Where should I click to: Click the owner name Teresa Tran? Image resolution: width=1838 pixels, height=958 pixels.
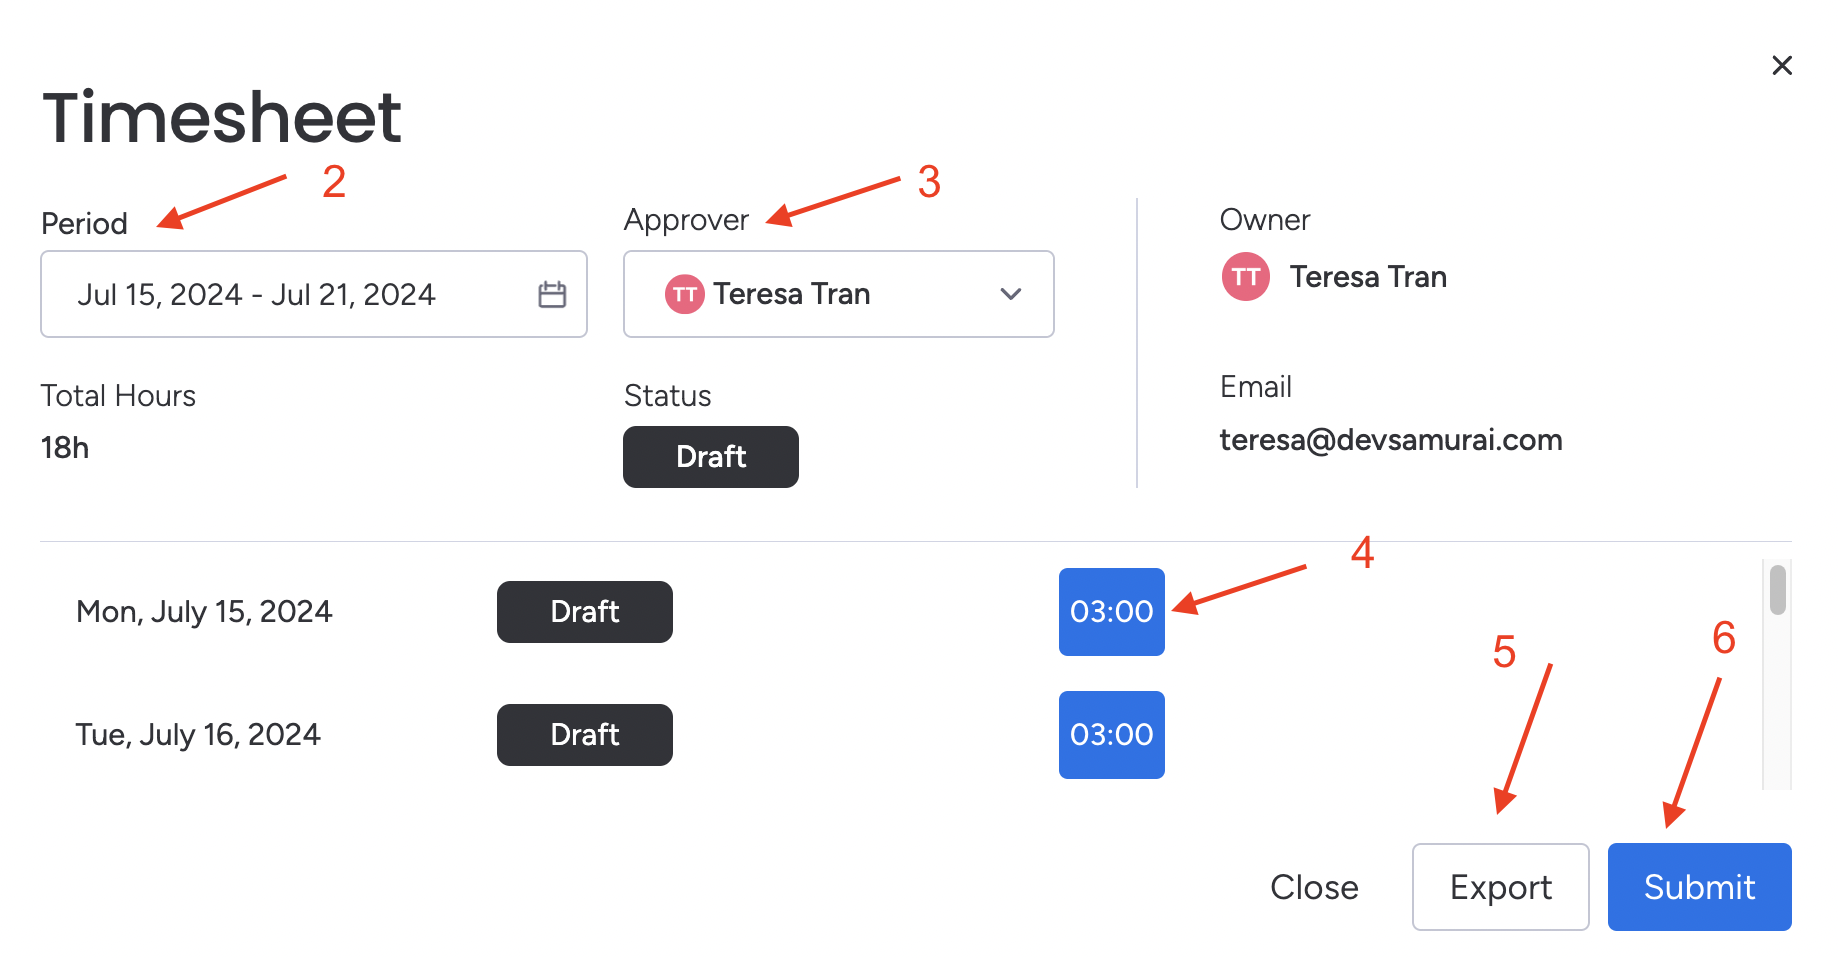(1367, 277)
